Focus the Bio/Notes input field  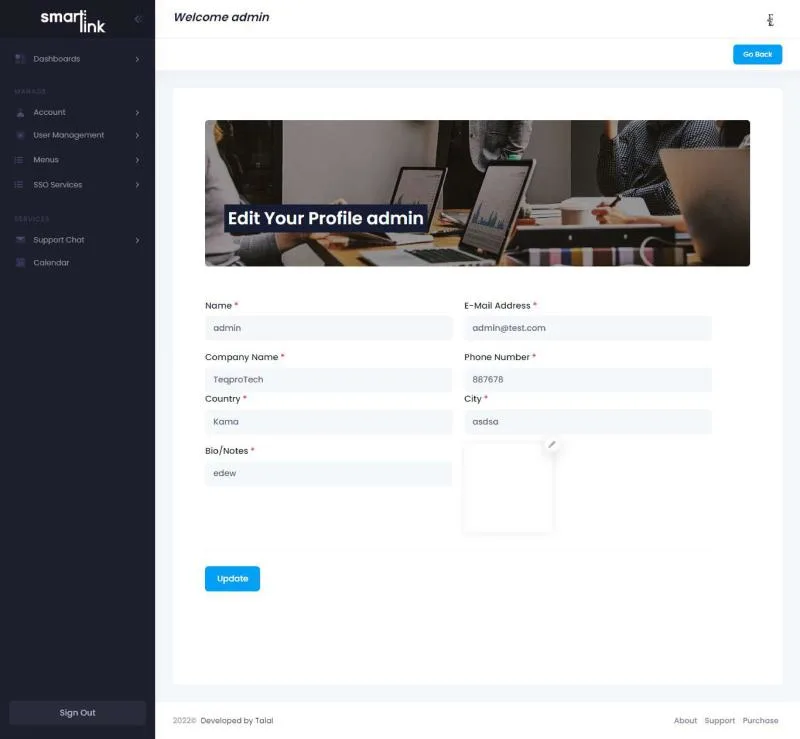click(329, 474)
